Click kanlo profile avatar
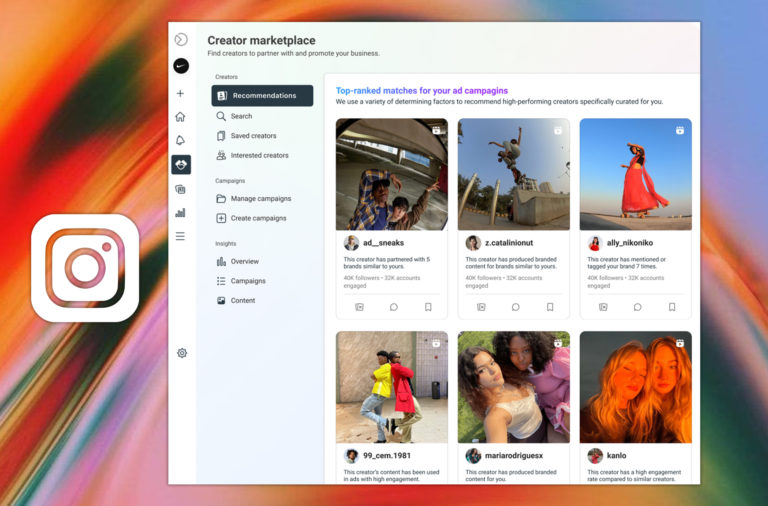This screenshot has height=506, width=768. (x=595, y=456)
